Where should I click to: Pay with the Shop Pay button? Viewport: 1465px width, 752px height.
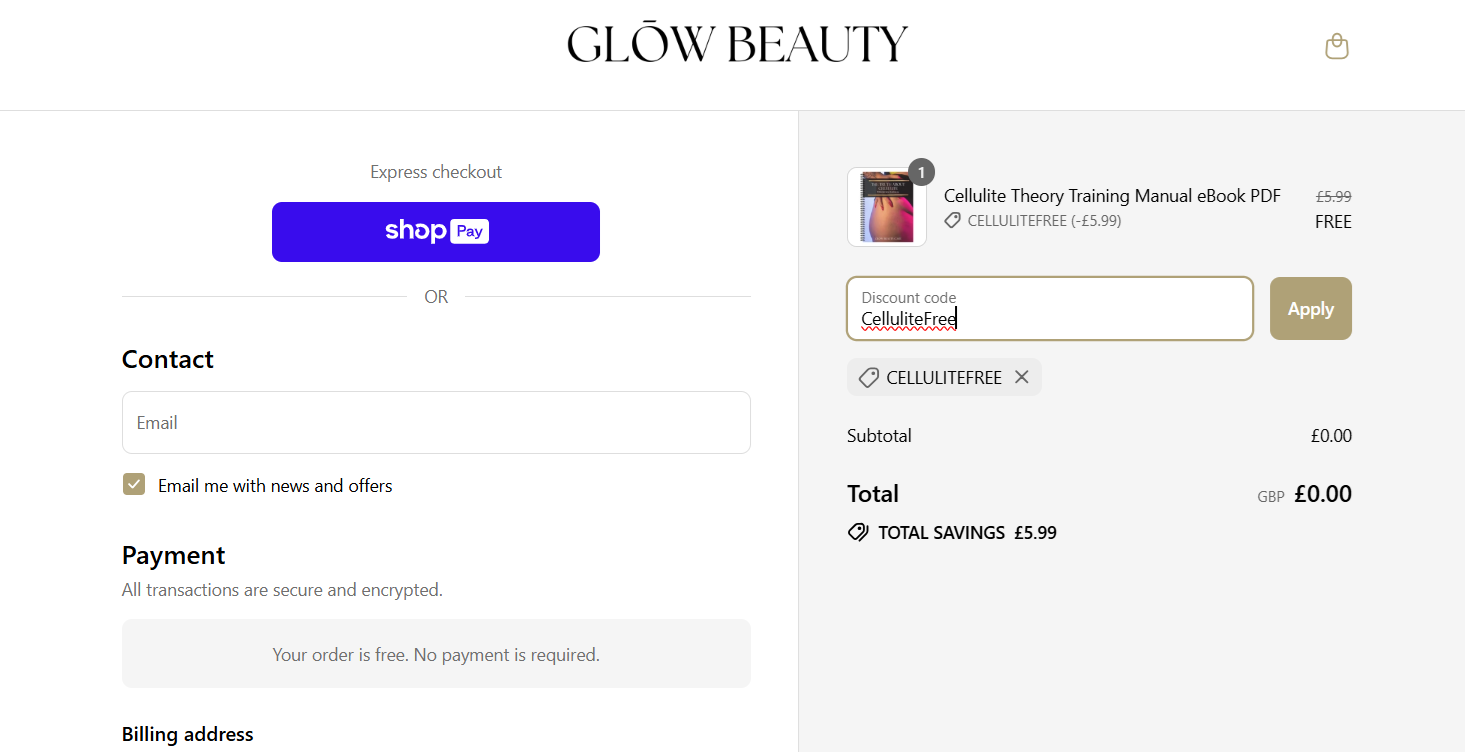coord(436,232)
